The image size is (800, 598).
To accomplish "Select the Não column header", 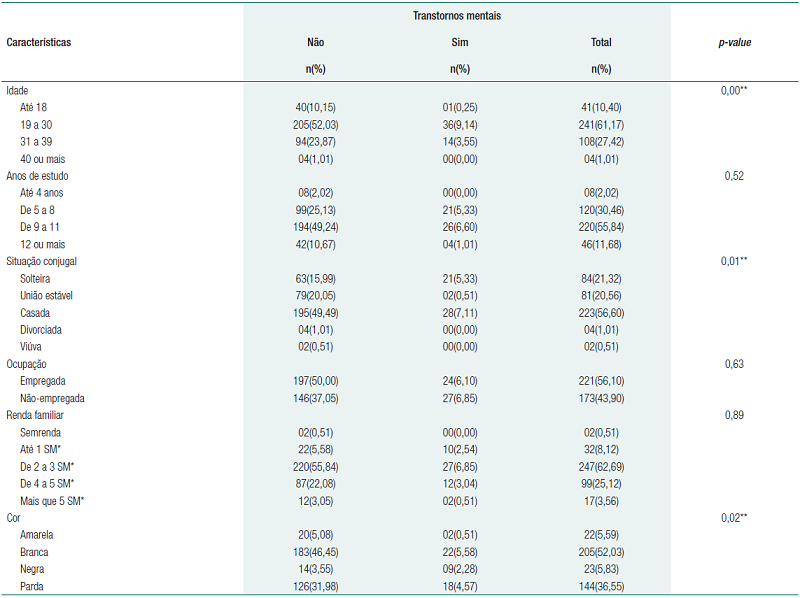I will [x=315, y=43].
